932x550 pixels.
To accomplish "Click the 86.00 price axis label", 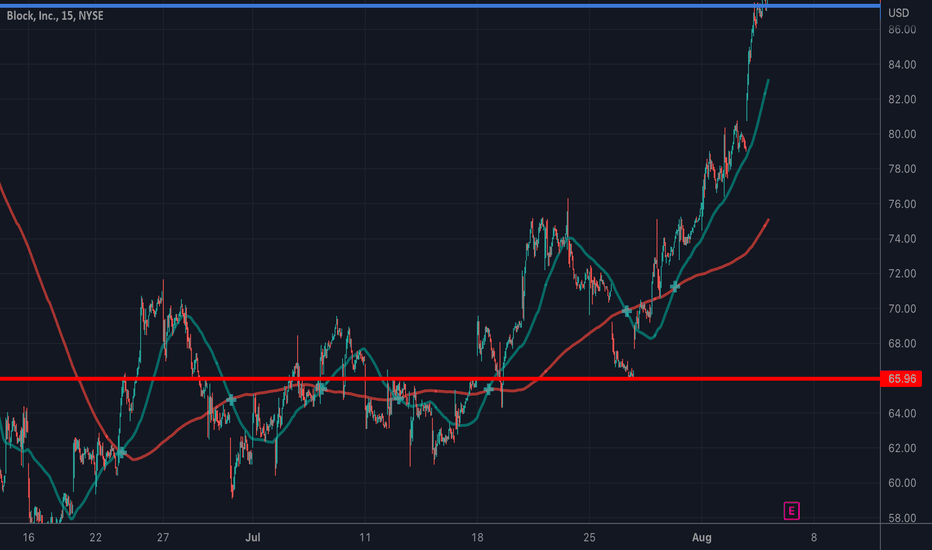I will click(902, 30).
